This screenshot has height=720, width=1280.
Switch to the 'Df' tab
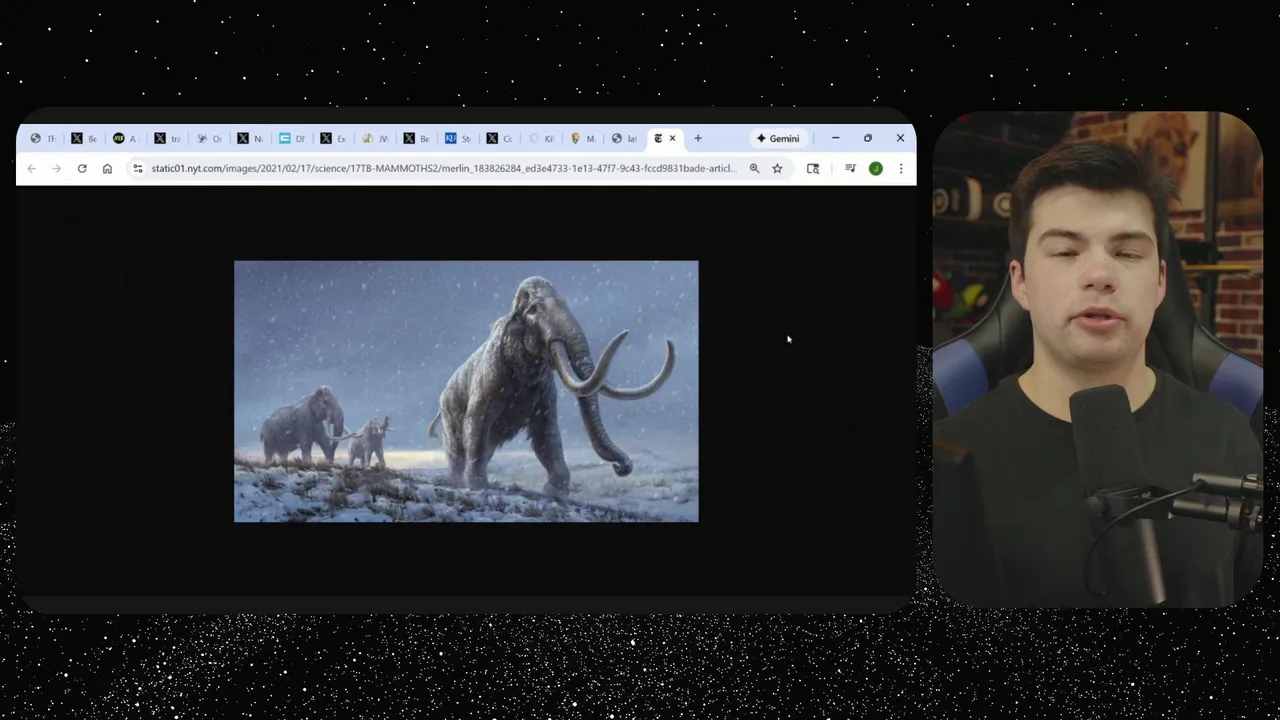291,139
